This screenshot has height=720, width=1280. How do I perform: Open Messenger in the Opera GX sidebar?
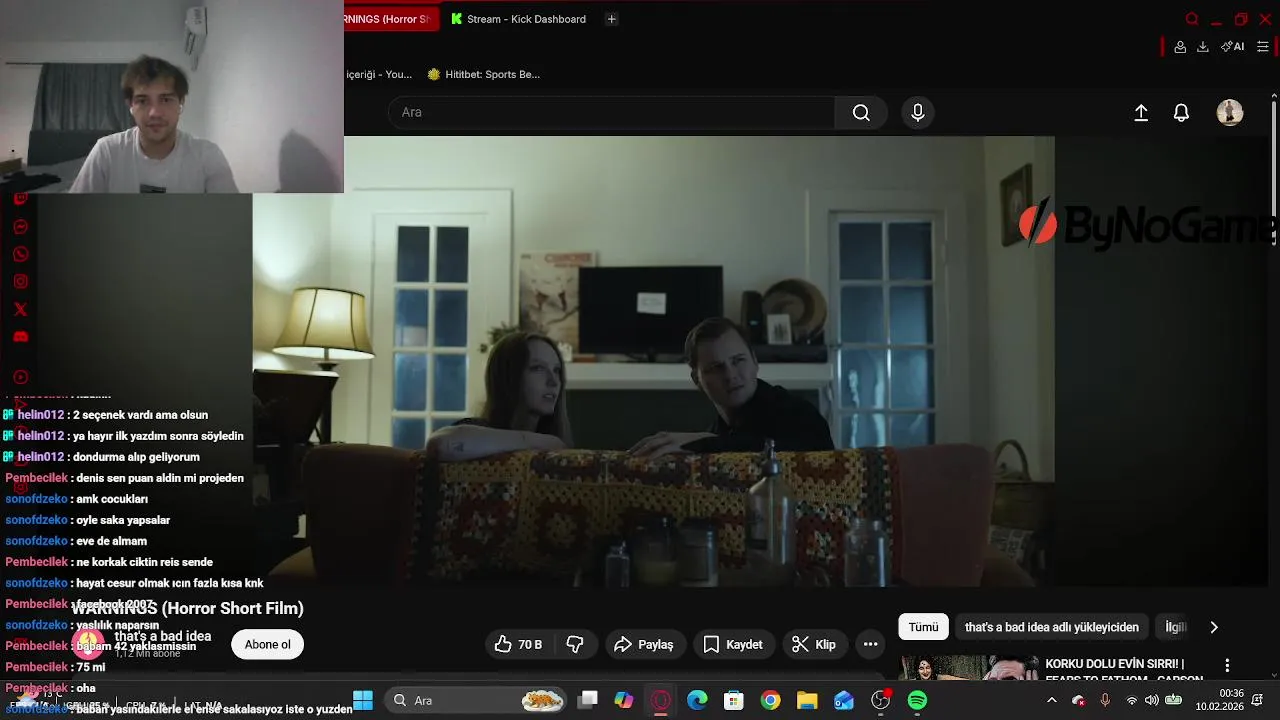click(x=20, y=227)
